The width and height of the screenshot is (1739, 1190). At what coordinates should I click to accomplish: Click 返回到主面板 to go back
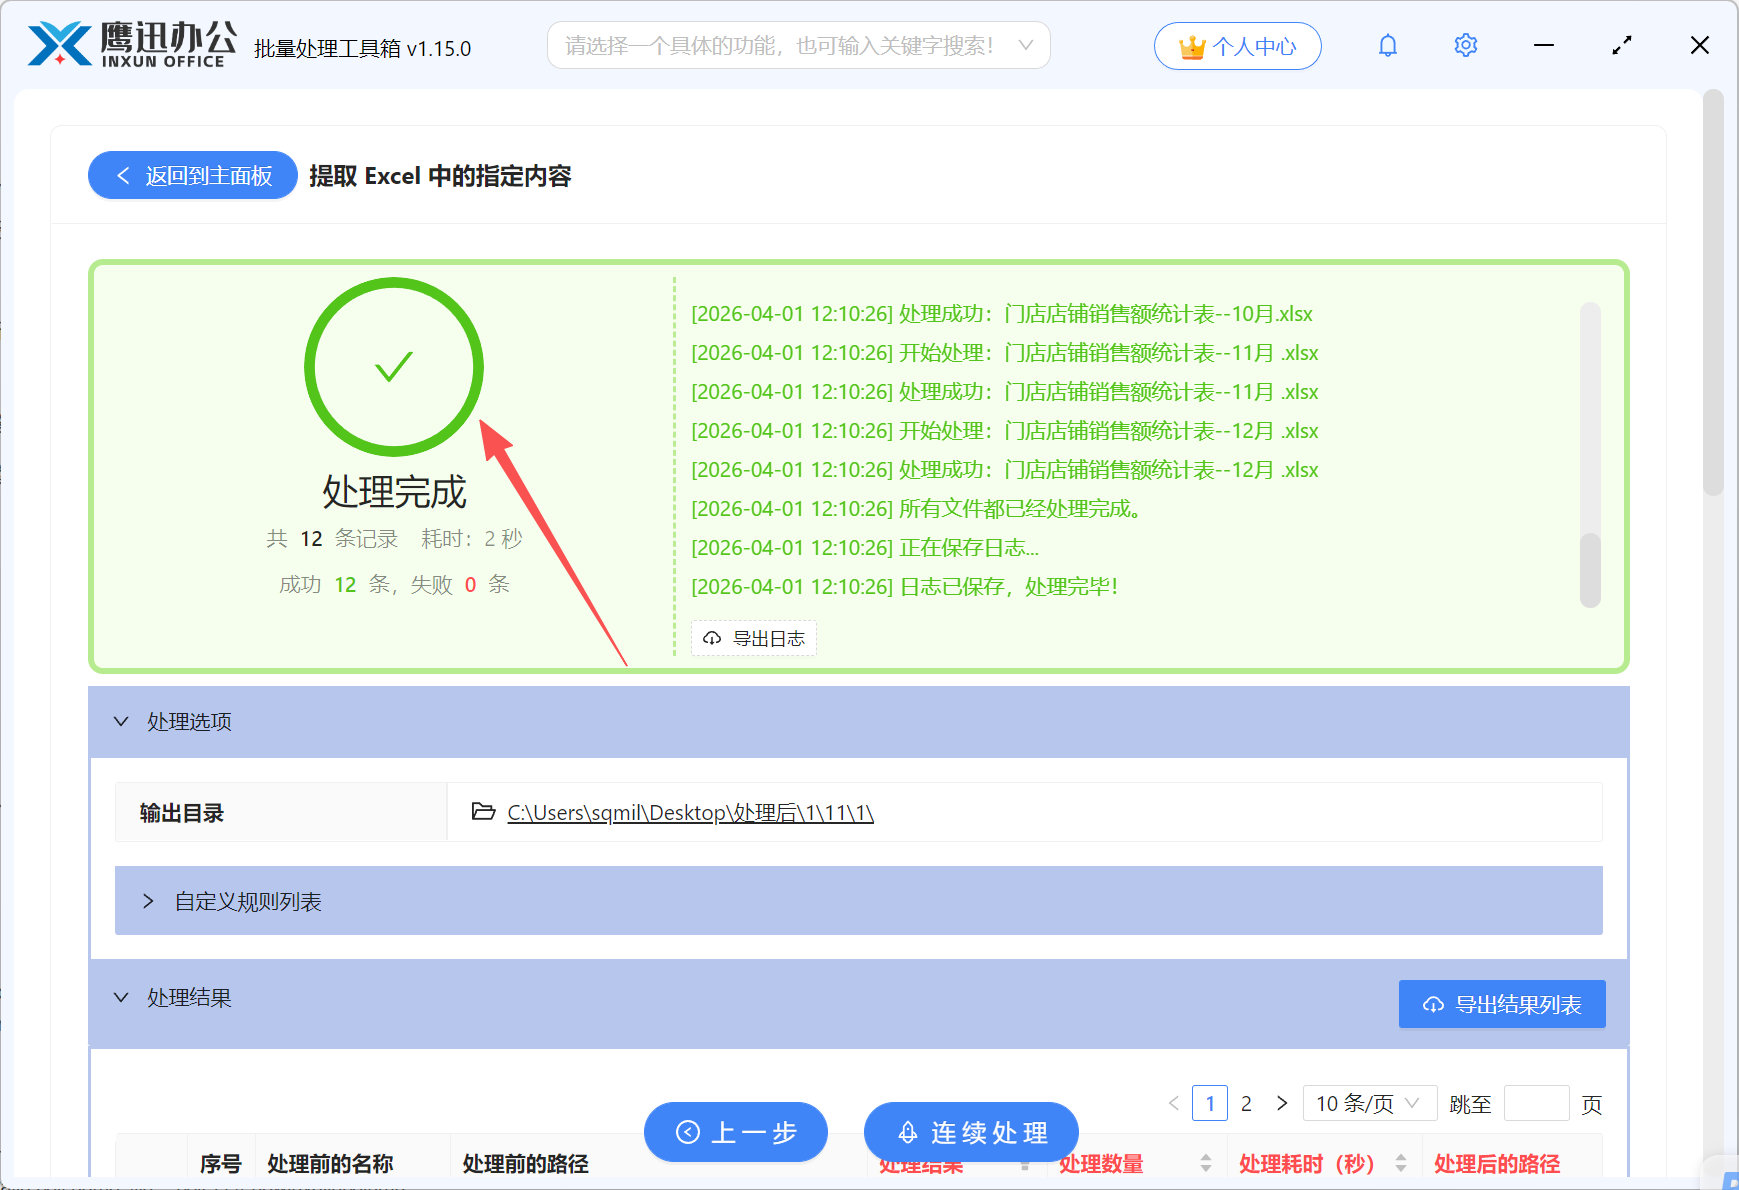pyautogui.click(x=192, y=175)
